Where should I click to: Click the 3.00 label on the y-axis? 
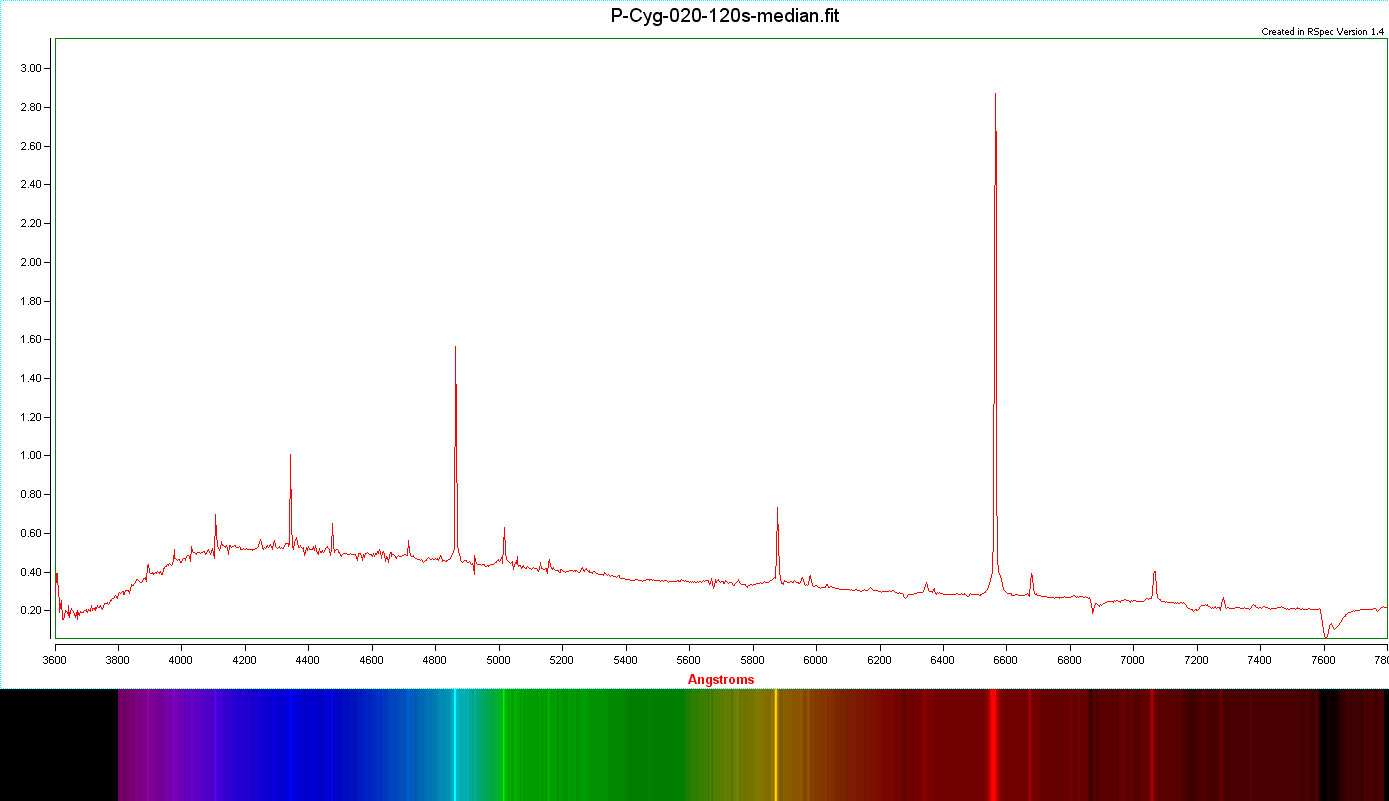click(x=35, y=68)
